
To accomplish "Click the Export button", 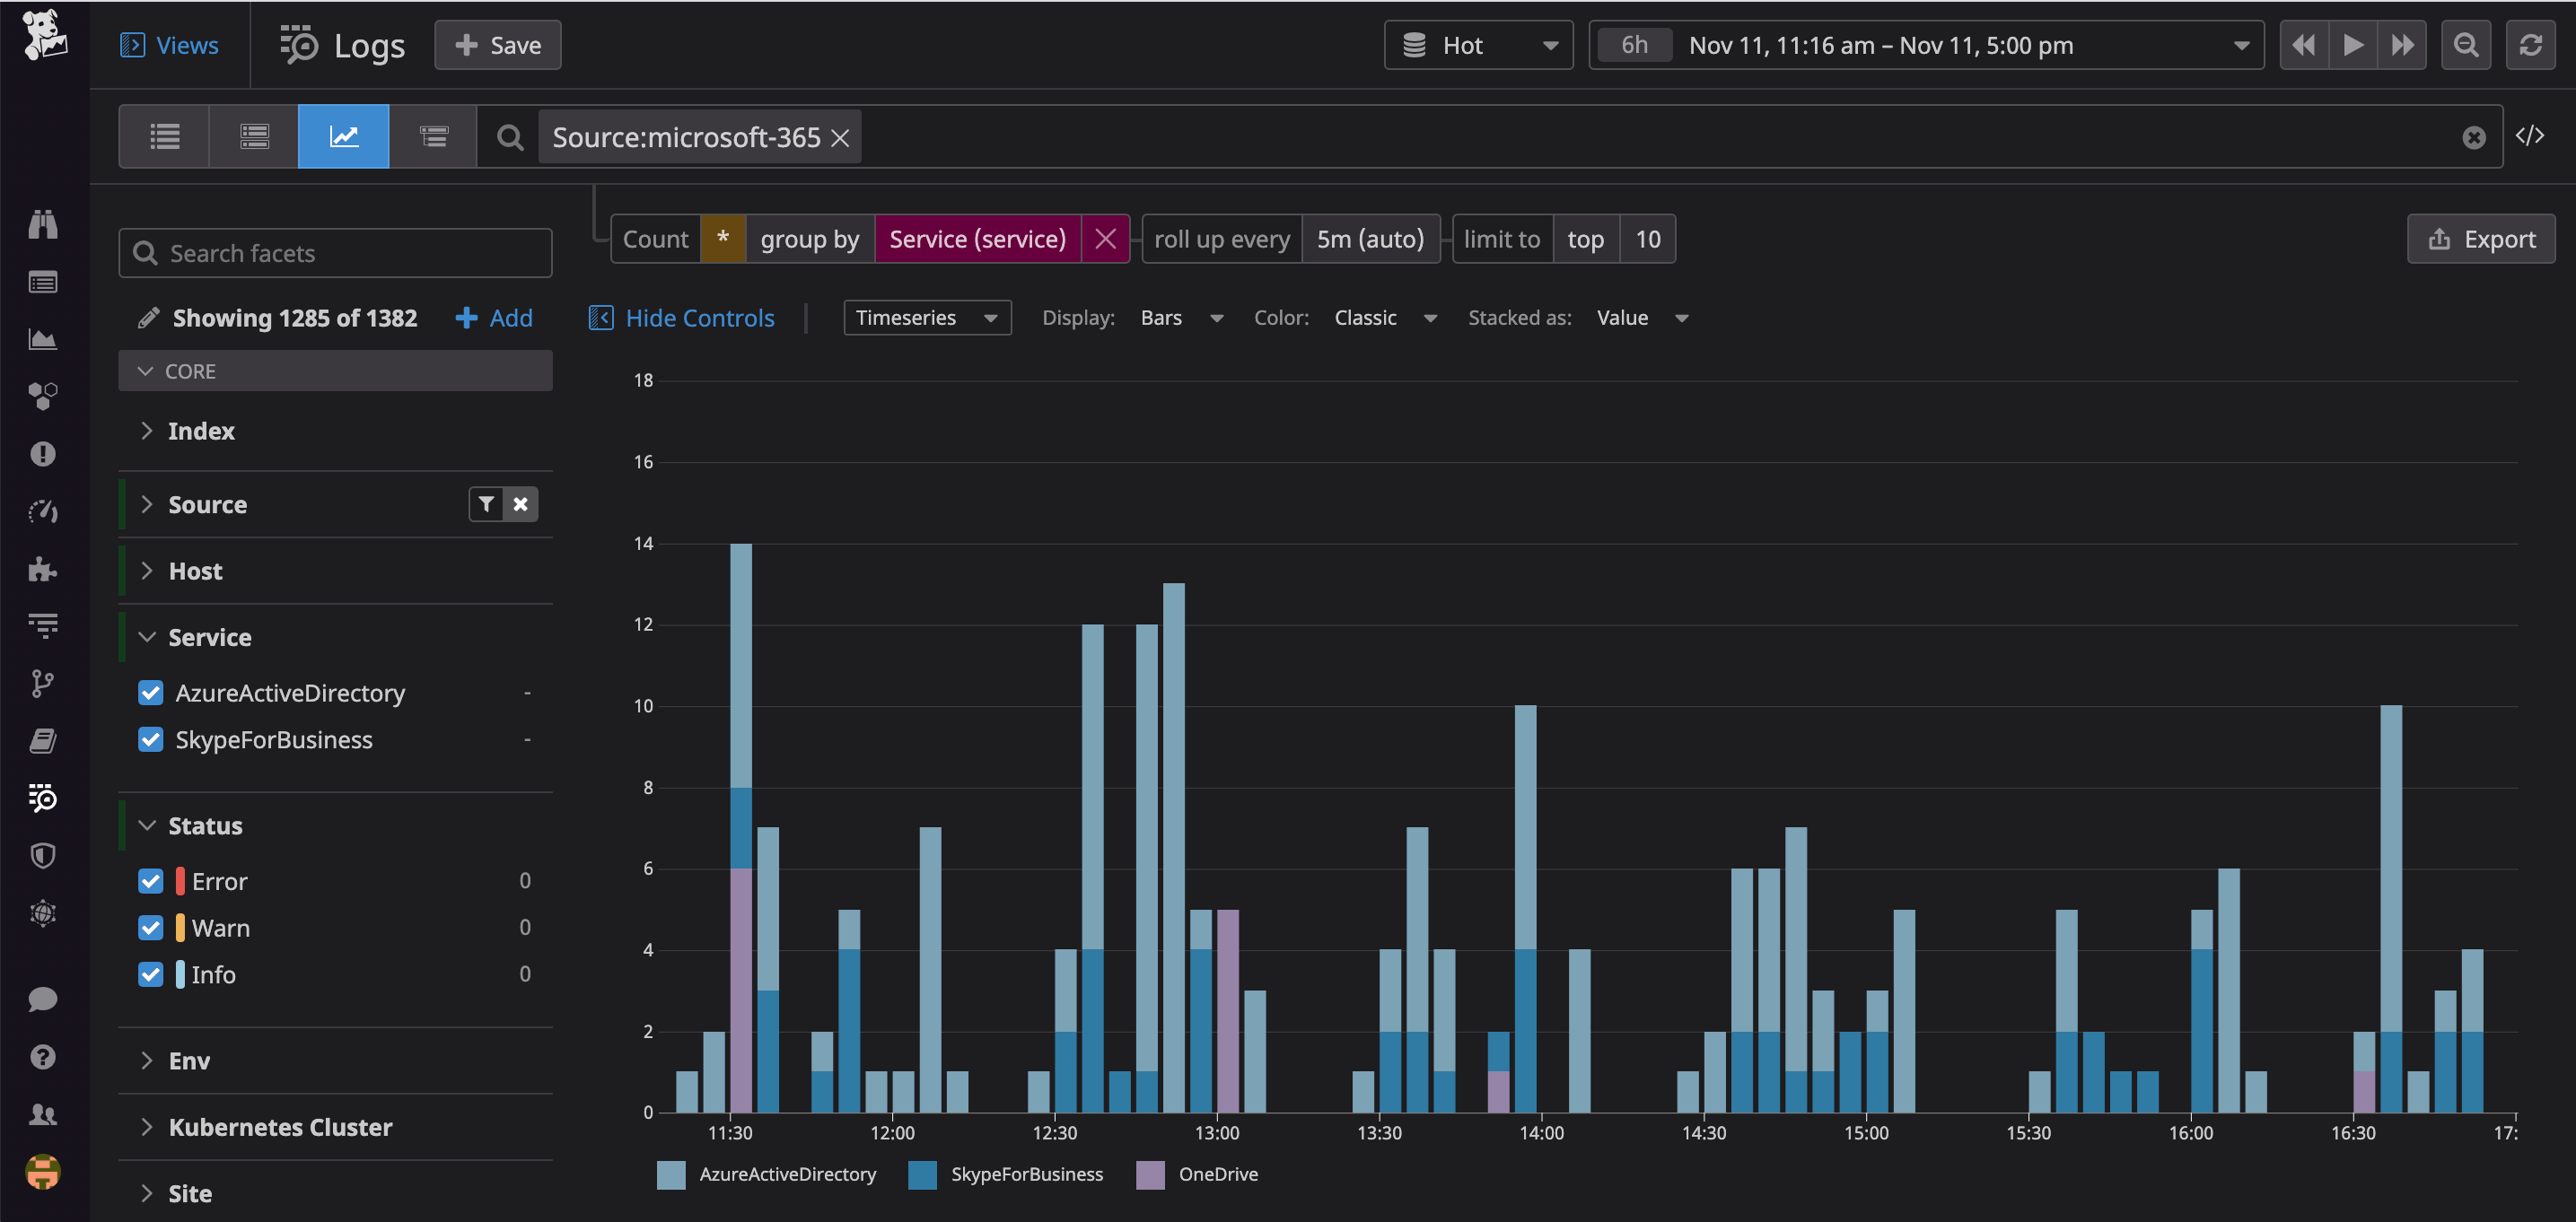I will tap(2481, 238).
